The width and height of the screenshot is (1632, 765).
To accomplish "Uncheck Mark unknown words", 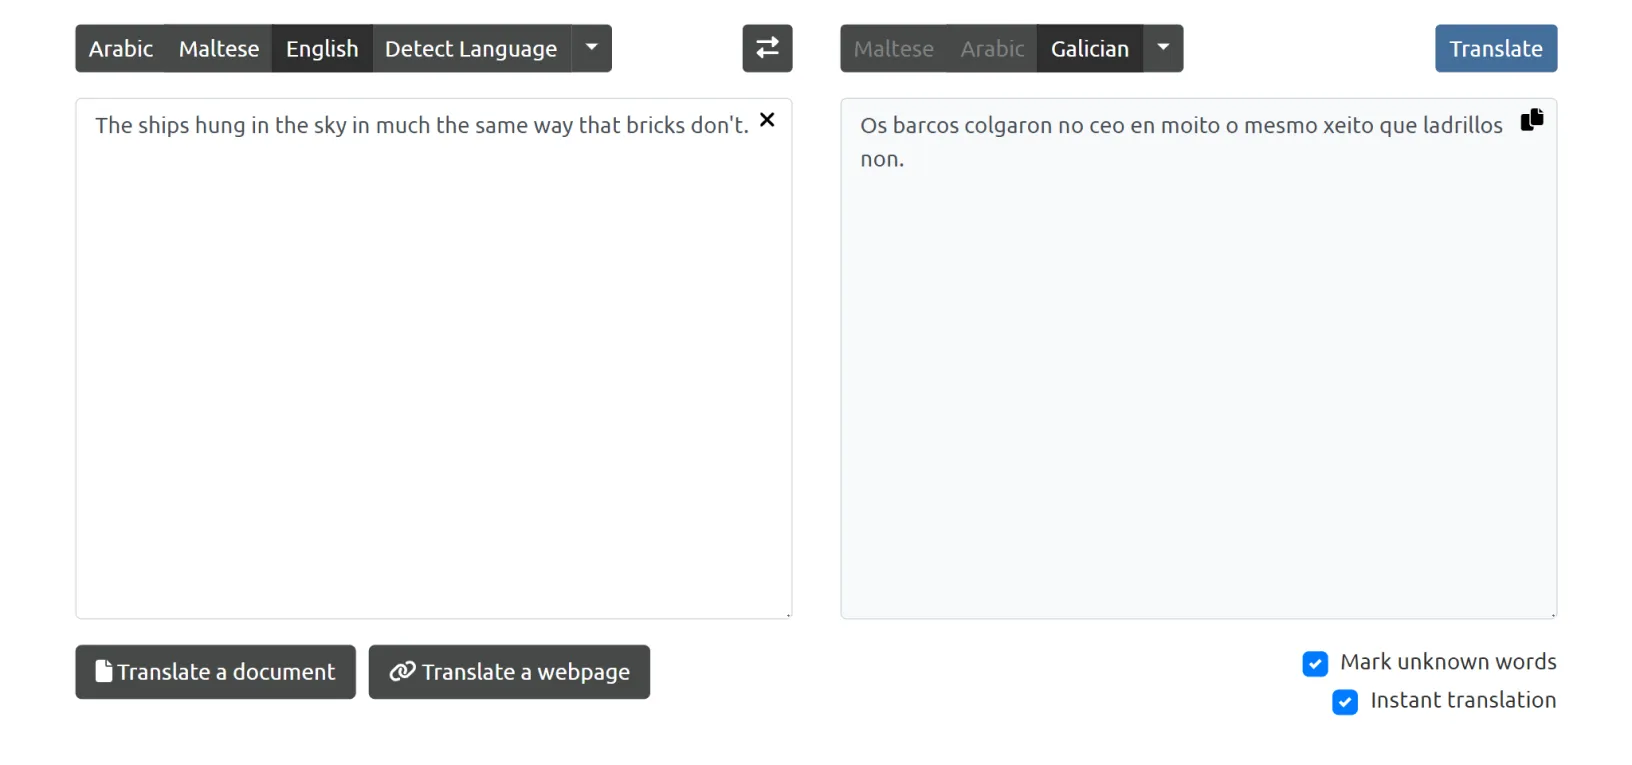I will point(1315,663).
